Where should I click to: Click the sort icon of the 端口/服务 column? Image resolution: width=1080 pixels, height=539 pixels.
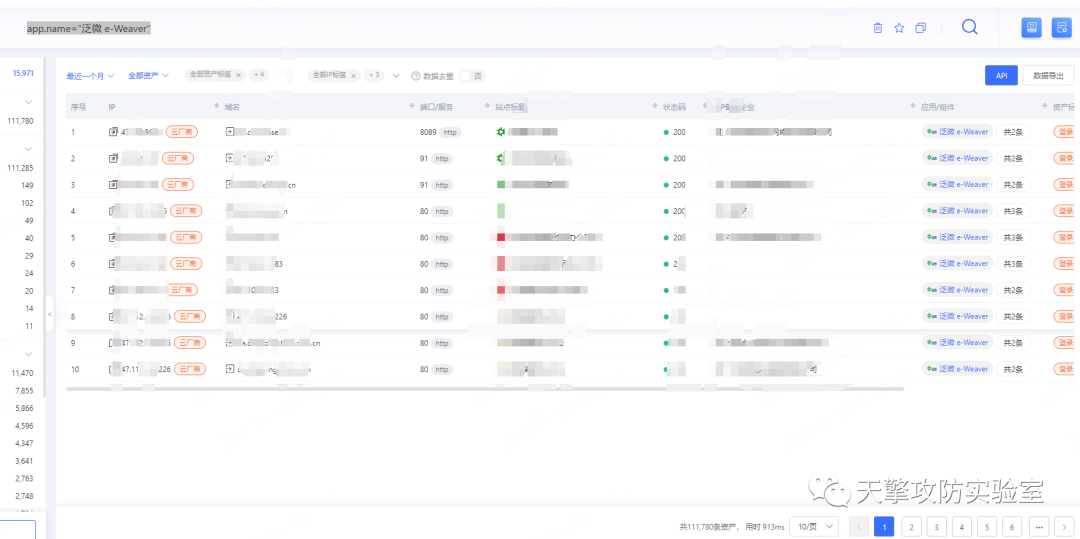pyautogui.click(x=488, y=107)
